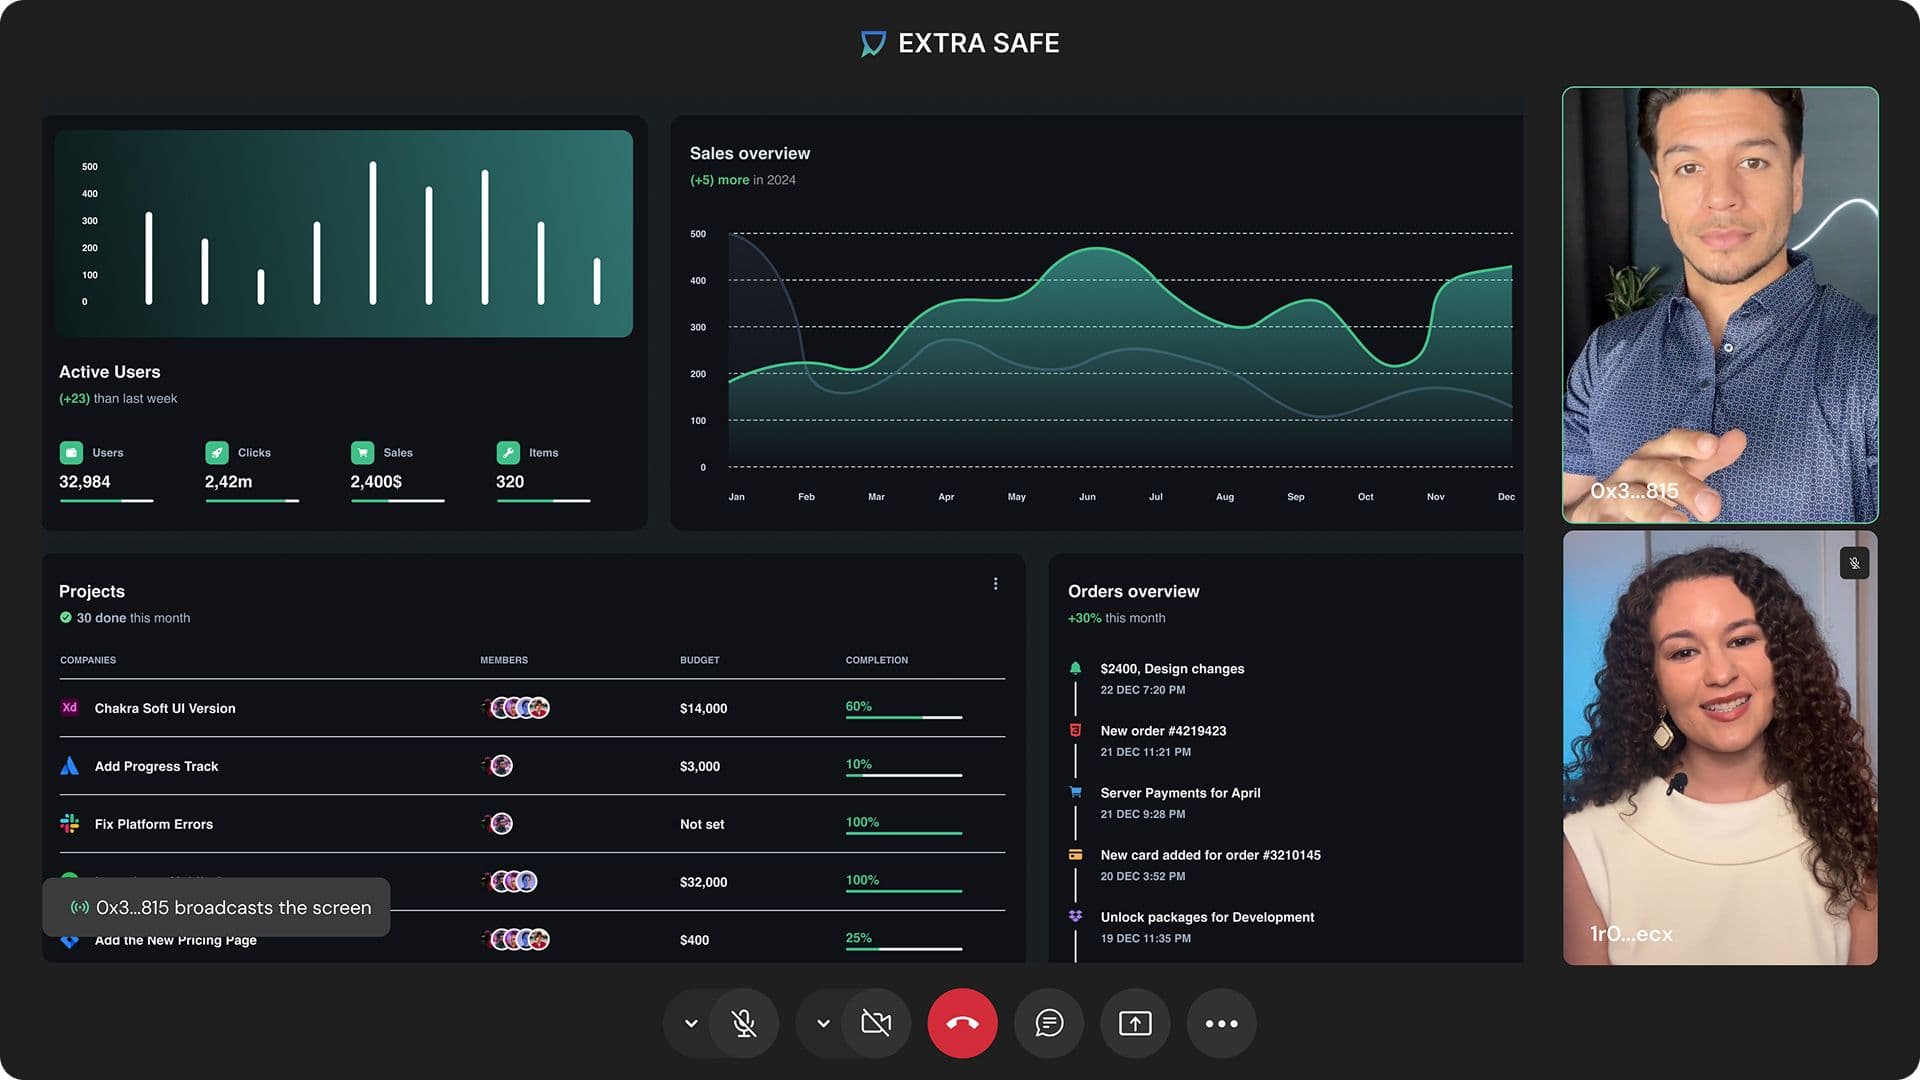Toggle the camera off button
The image size is (1920, 1080).
[x=876, y=1023]
